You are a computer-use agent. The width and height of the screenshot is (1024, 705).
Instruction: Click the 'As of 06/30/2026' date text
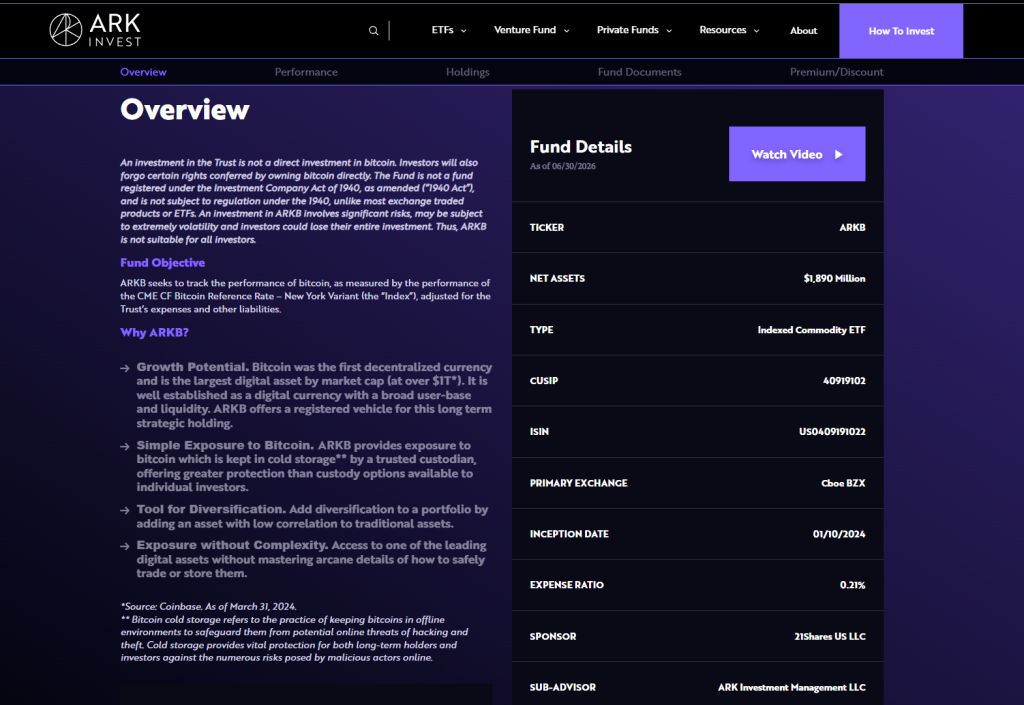point(562,166)
